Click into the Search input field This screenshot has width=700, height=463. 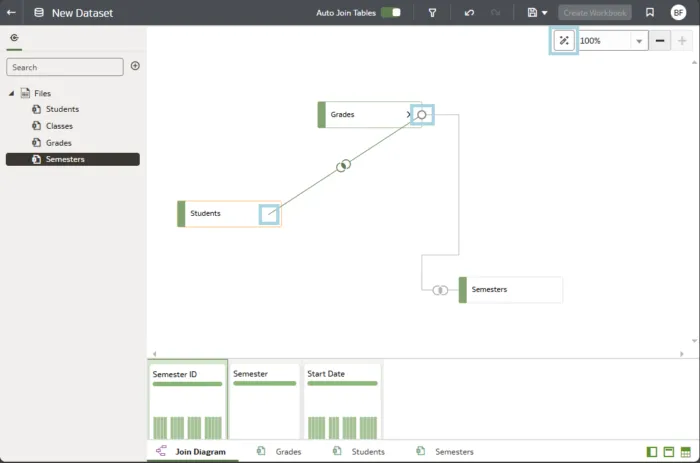click(x=65, y=67)
